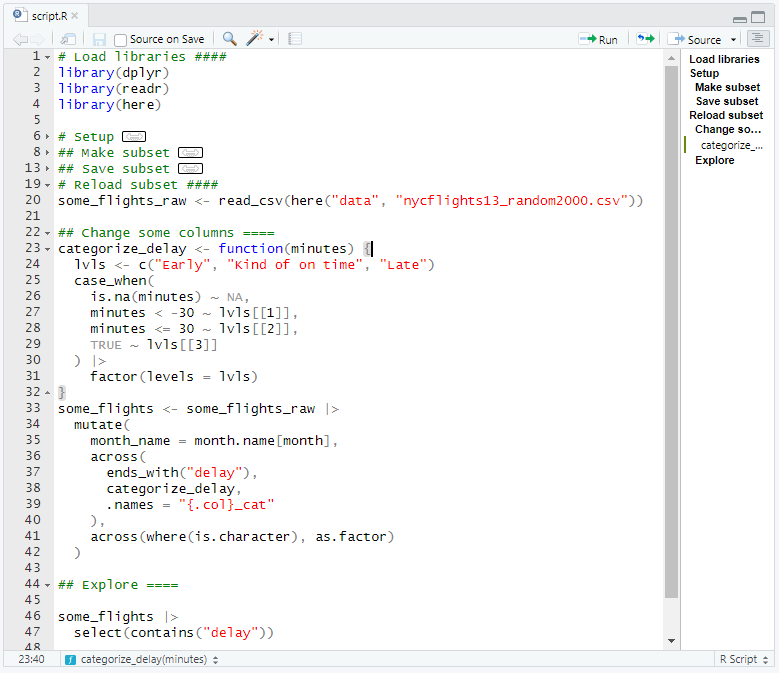The image size is (779, 673).
Task: Toggle the document outline icon
Action: 758,39
